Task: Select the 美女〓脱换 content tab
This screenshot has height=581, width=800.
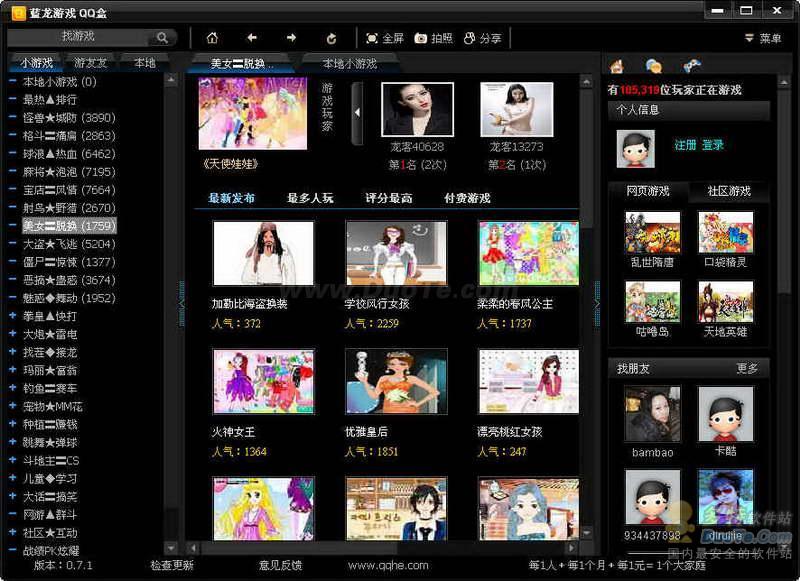Action: tap(242, 64)
